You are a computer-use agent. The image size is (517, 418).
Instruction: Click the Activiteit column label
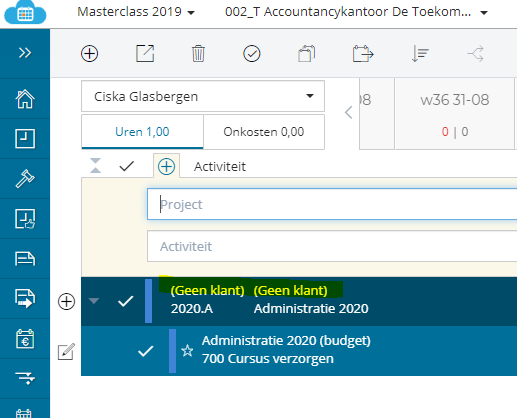click(220, 166)
